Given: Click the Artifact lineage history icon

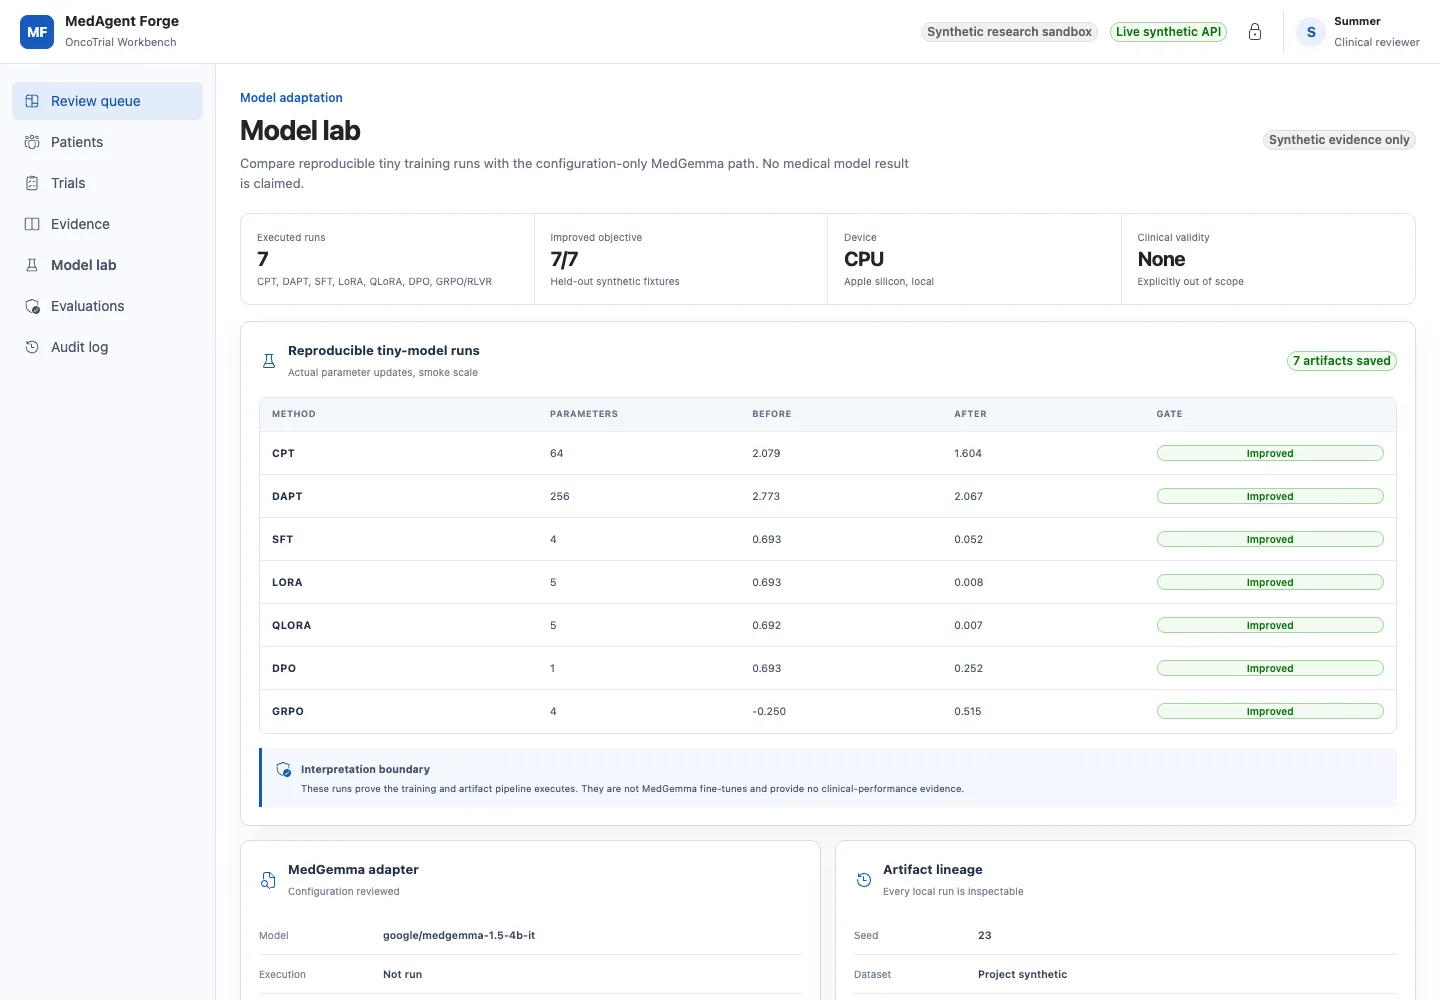Looking at the screenshot, I should pyautogui.click(x=864, y=880).
